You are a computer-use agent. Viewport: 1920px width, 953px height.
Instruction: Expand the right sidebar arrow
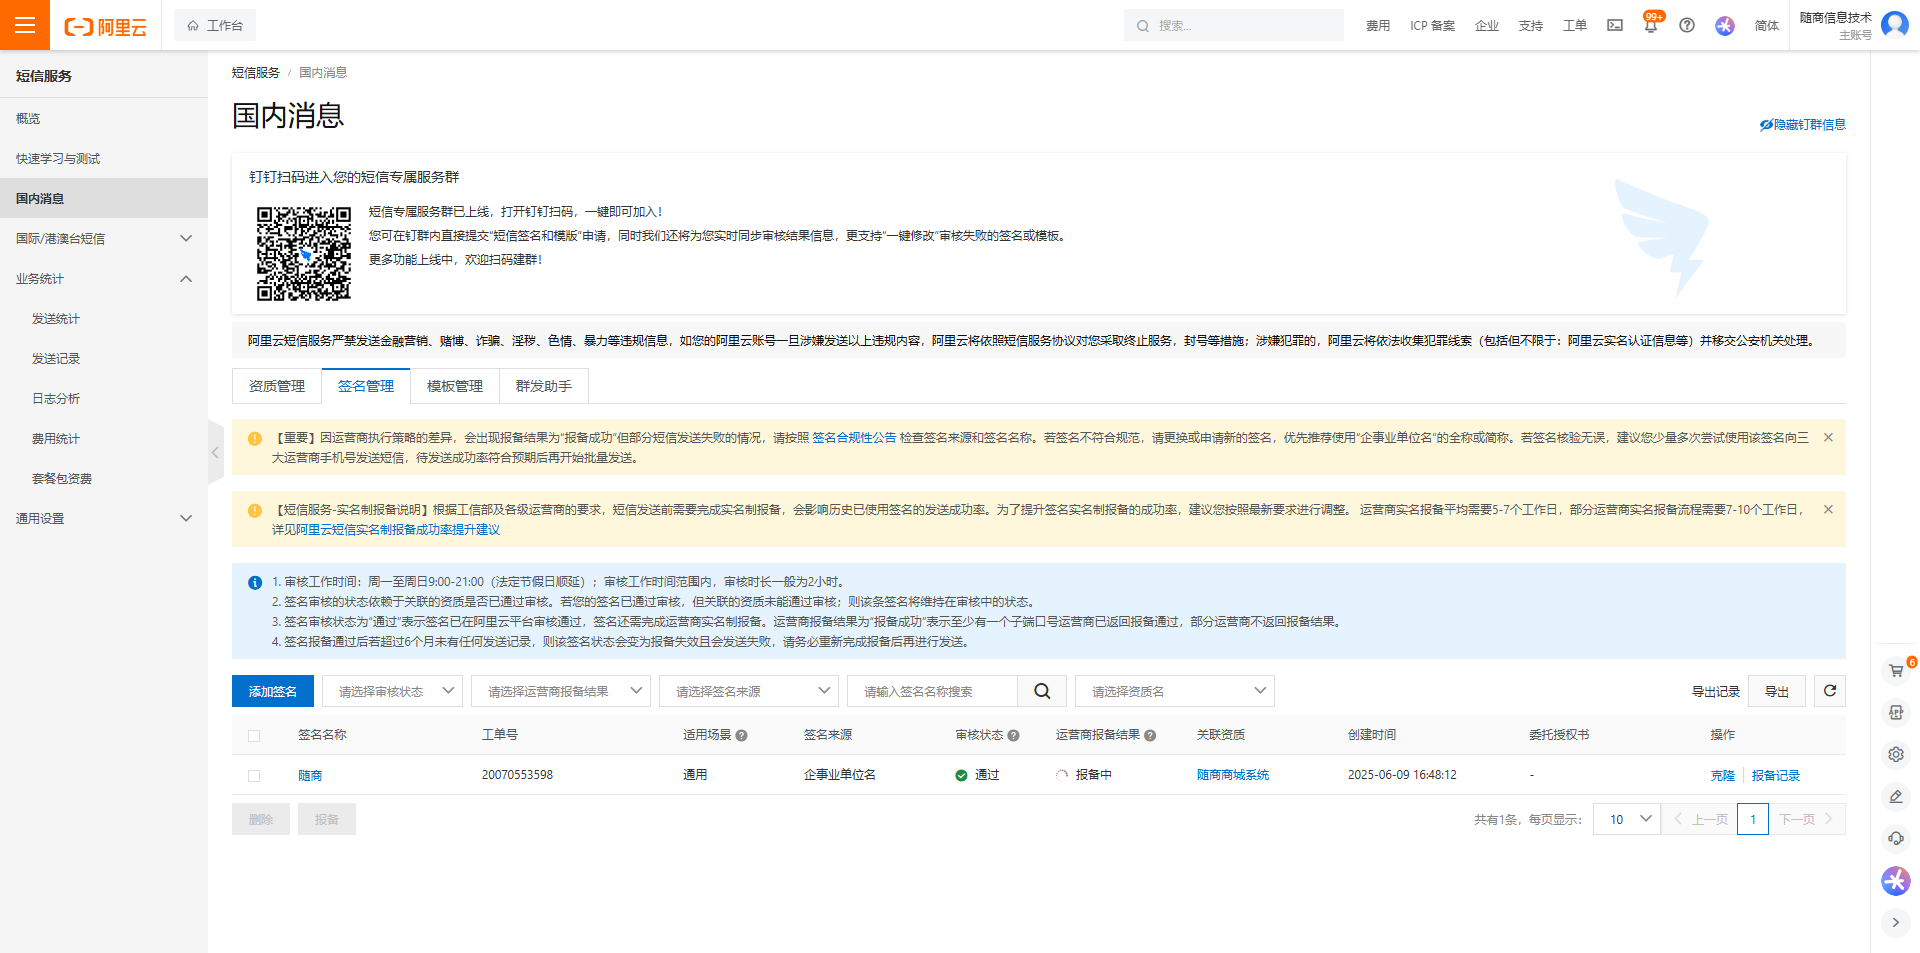(x=1896, y=922)
